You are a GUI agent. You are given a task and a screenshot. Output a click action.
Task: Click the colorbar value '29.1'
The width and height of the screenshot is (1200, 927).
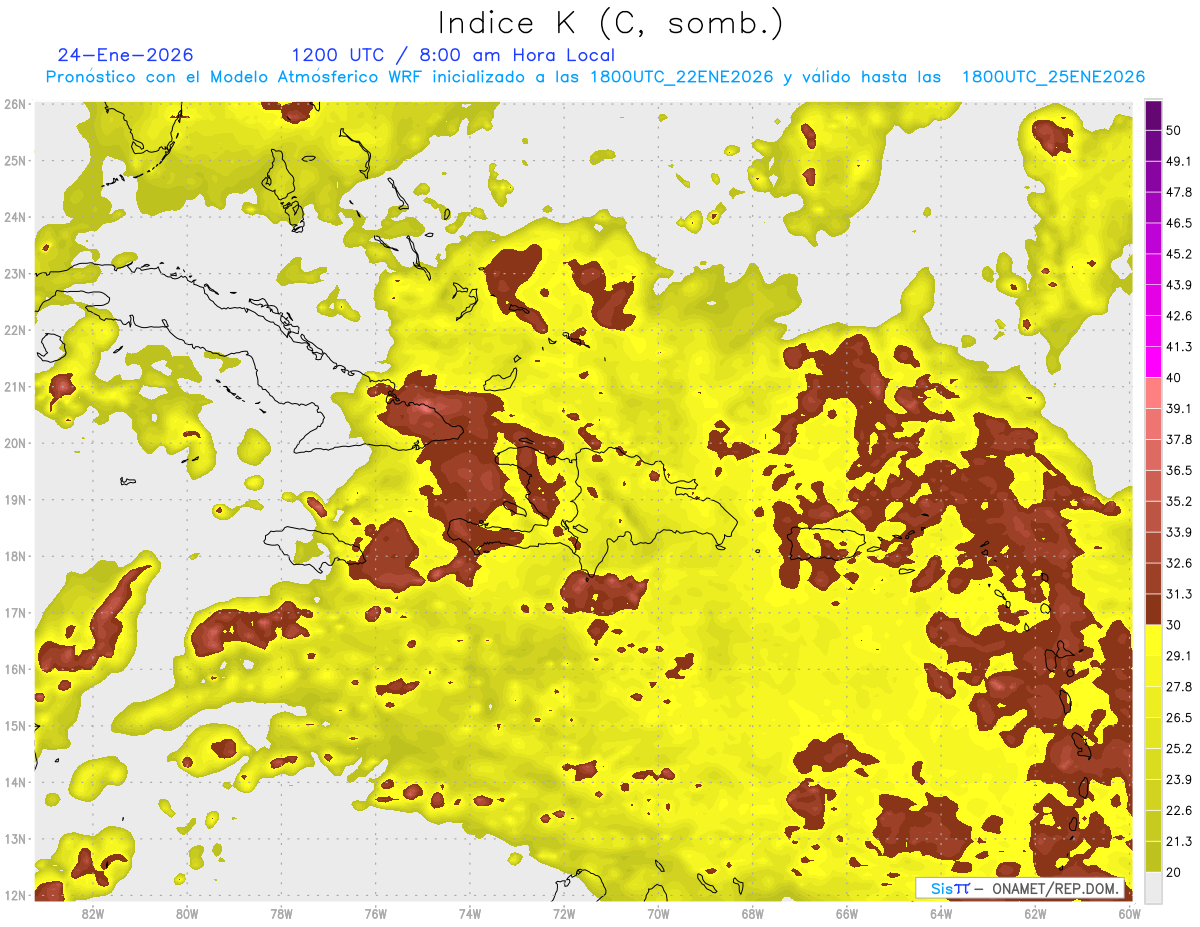[1179, 656]
